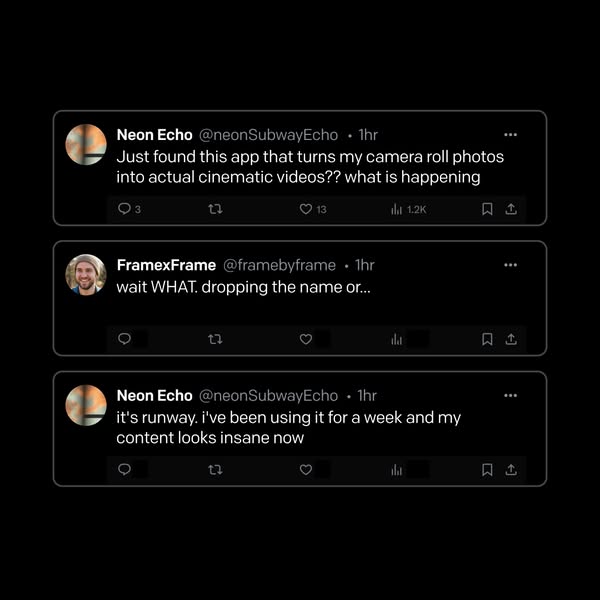Open Neon Echo avatar on runway post
Screen dimensions: 600x600
point(86,405)
